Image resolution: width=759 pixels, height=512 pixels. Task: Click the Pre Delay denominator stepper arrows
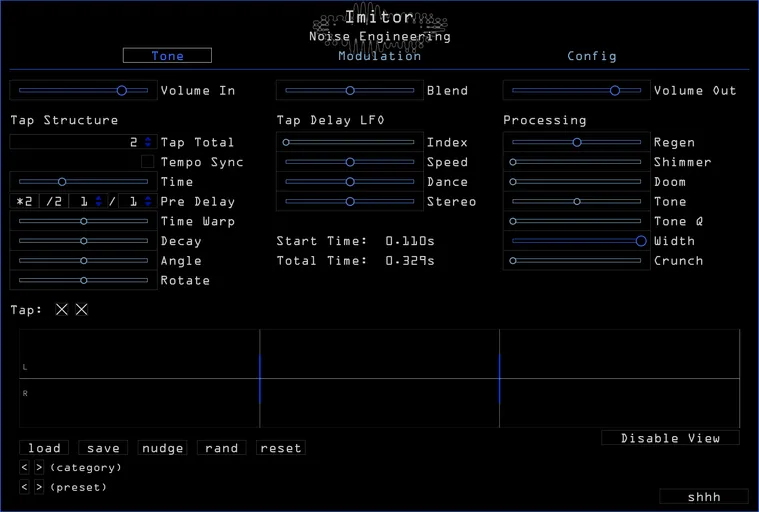(x=148, y=201)
